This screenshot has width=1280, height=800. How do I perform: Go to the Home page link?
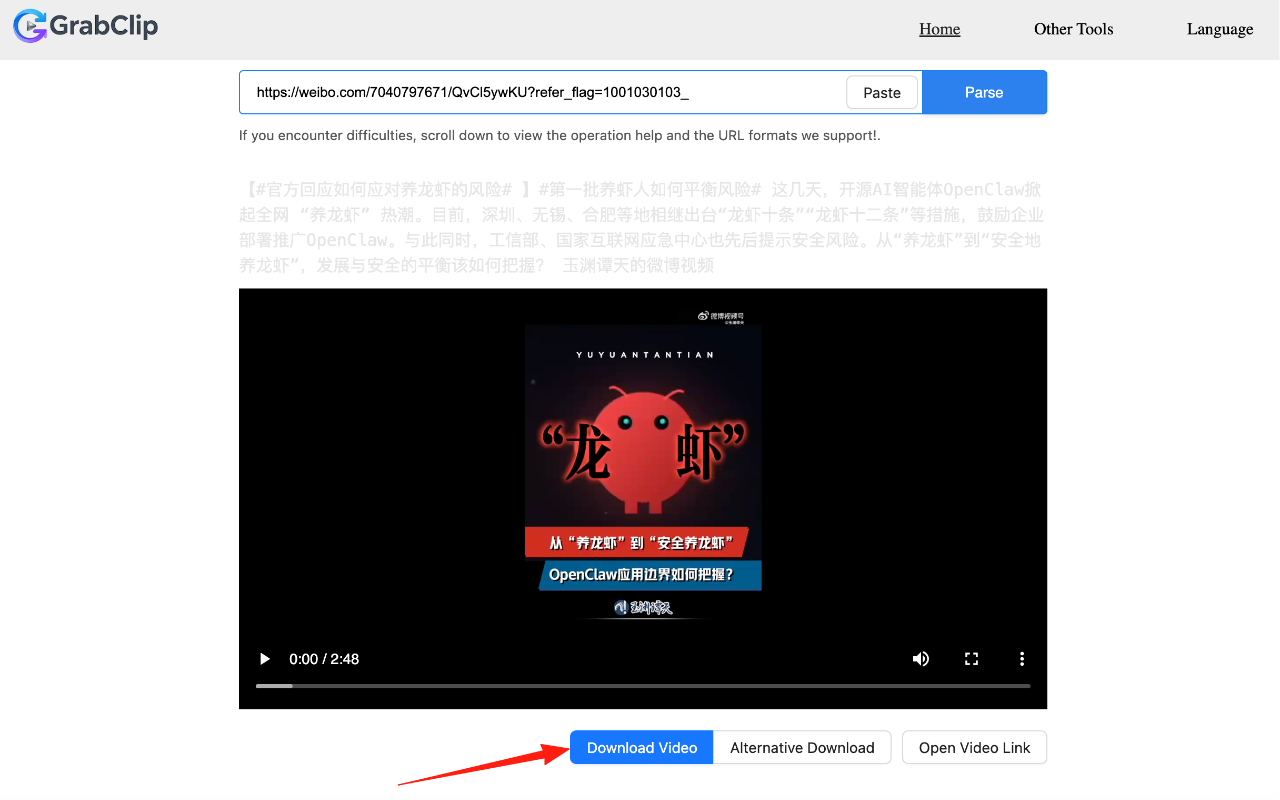[939, 29]
